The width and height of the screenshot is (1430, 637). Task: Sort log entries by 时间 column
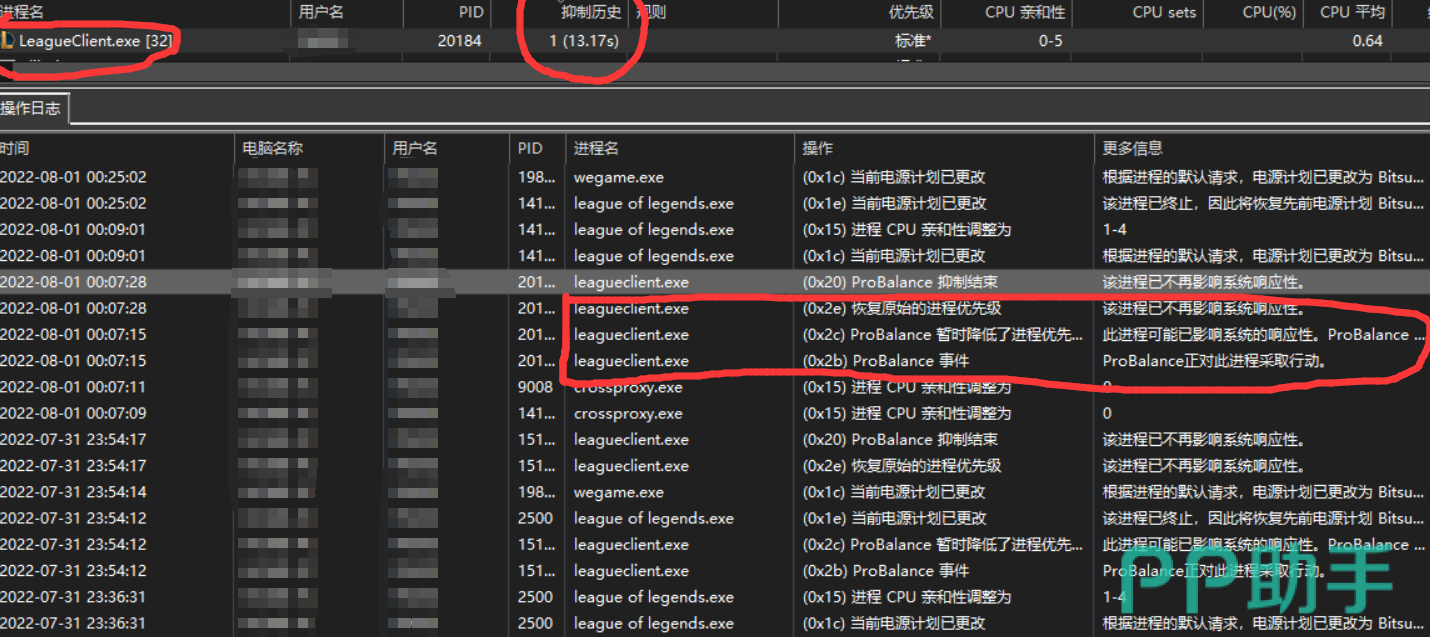(x=15, y=148)
